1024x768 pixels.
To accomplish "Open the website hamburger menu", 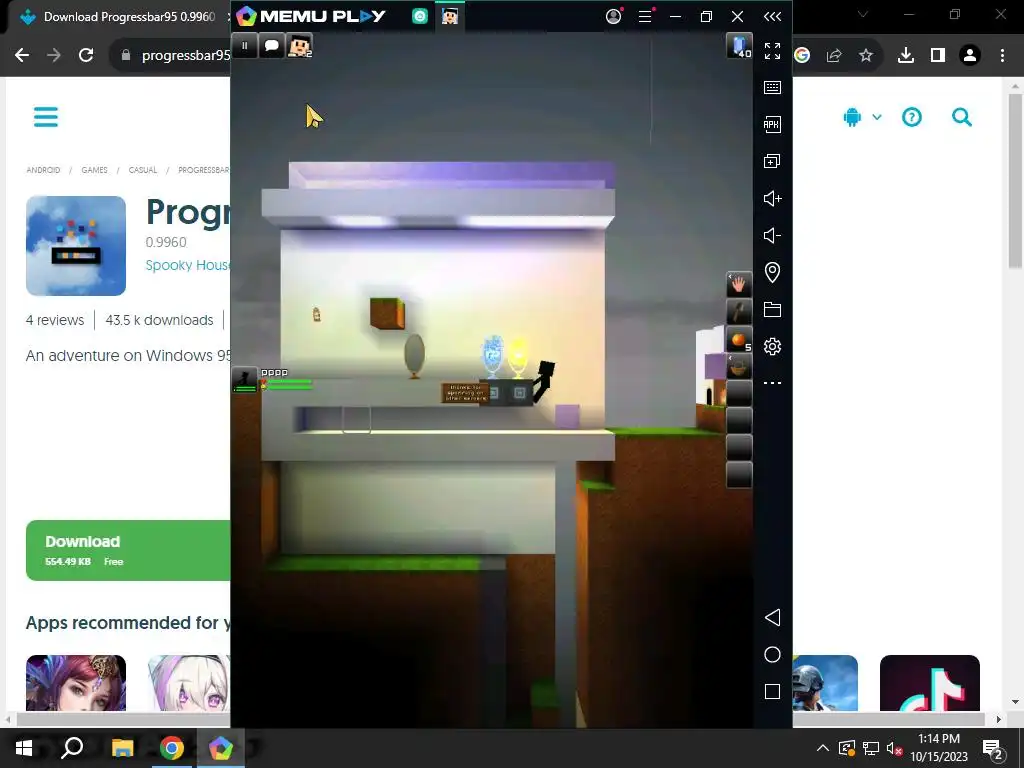I will (x=46, y=117).
